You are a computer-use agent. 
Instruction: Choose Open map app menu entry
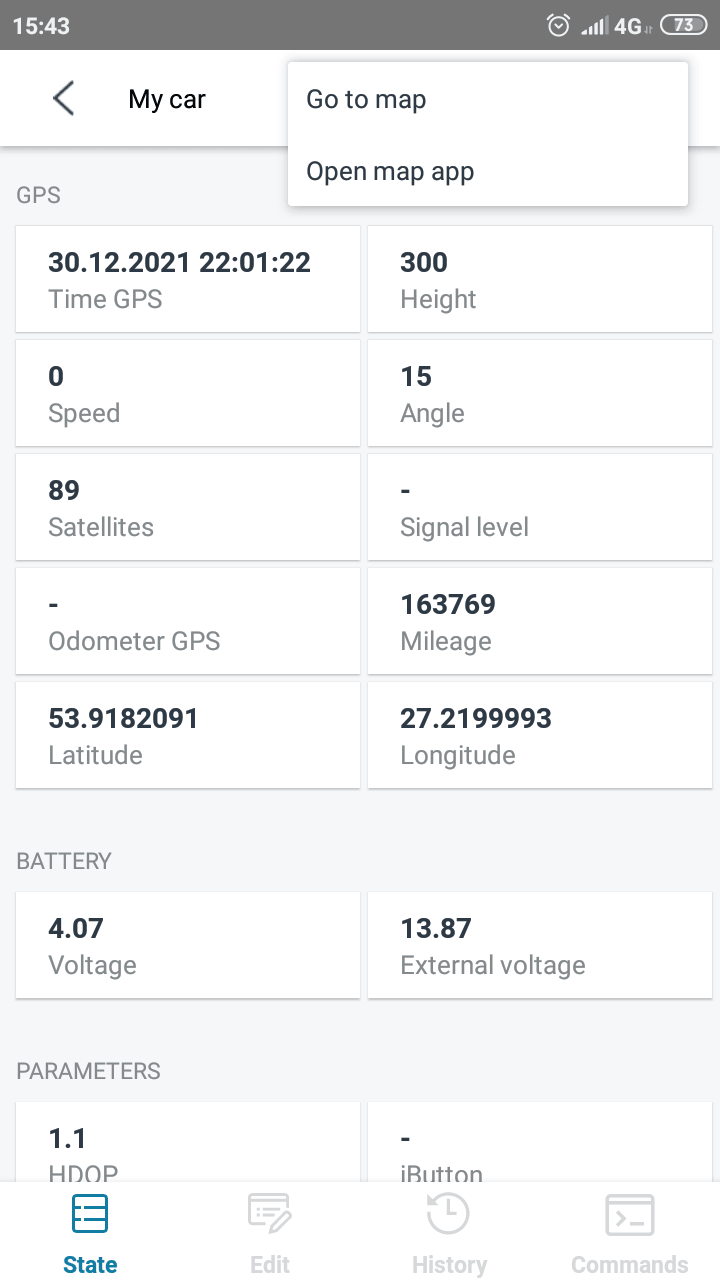point(488,171)
